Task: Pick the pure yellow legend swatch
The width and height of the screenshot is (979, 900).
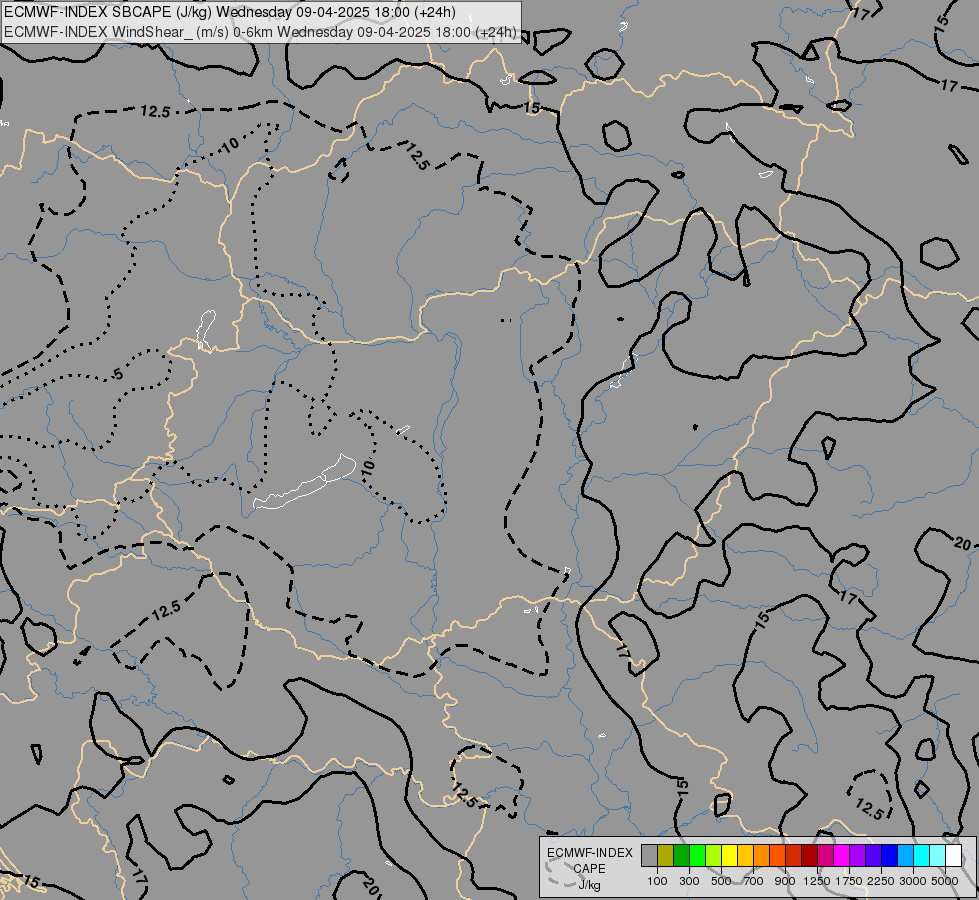Action: click(x=729, y=856)
